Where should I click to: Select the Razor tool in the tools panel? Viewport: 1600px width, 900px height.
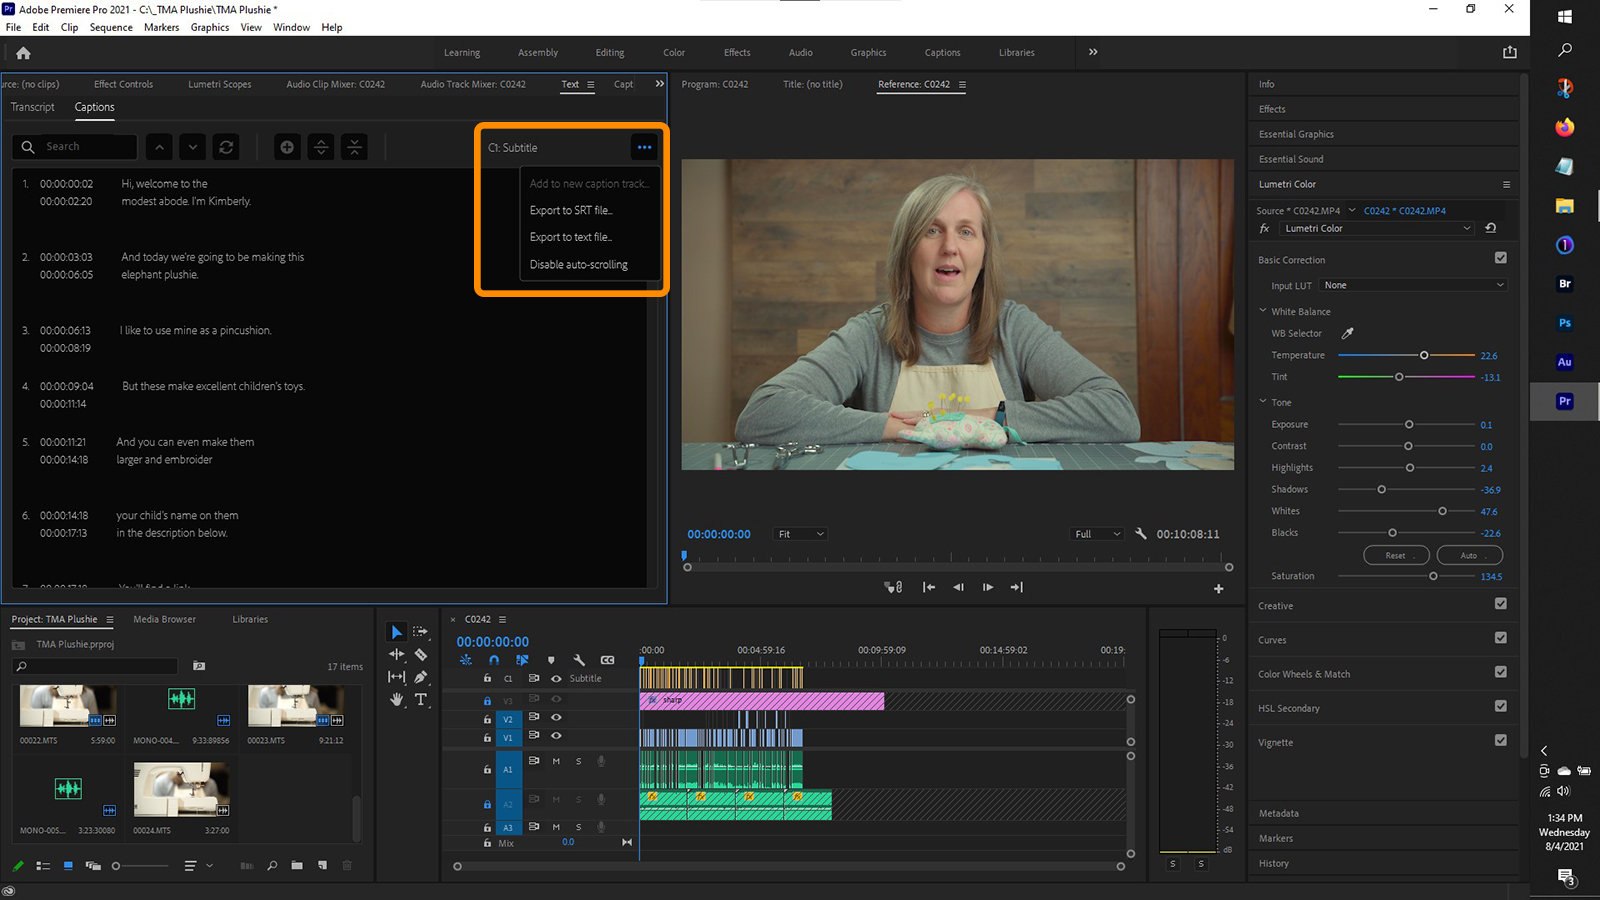(x=421, y=655)
